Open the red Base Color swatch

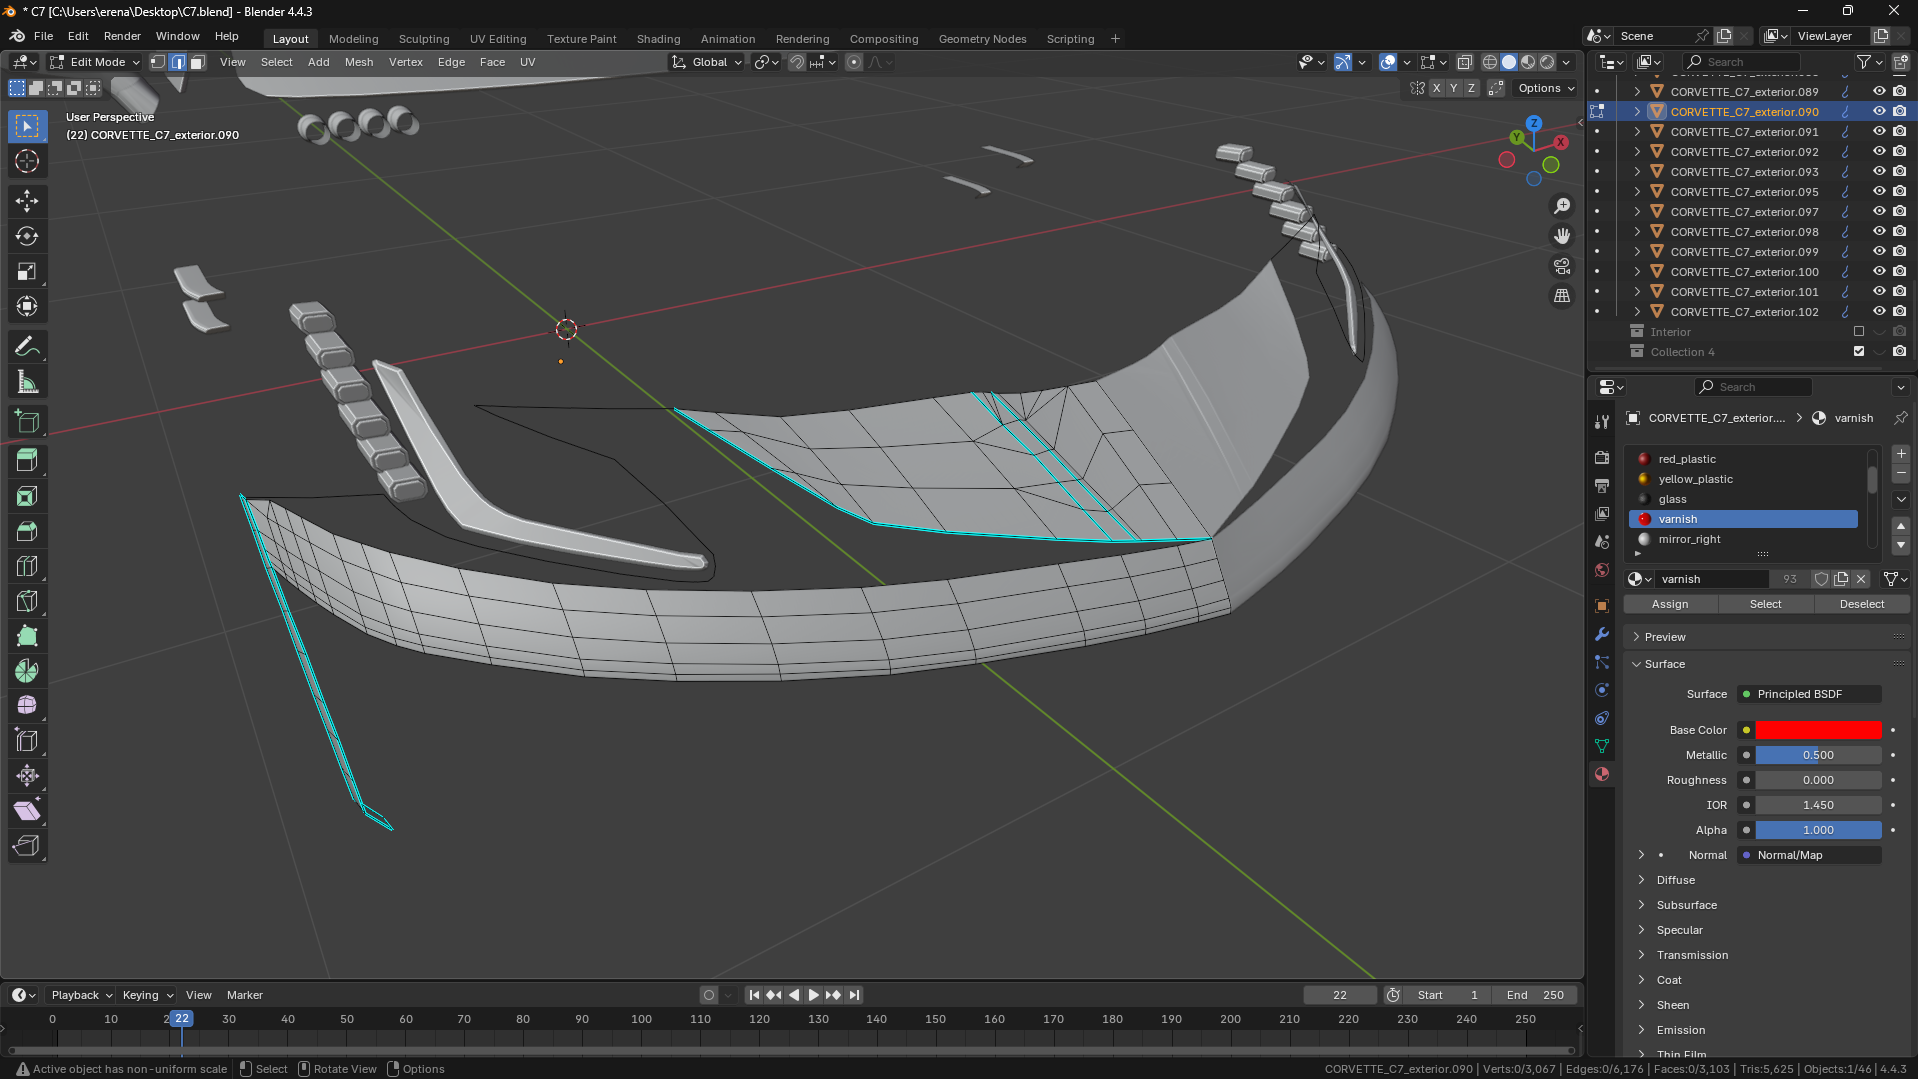(x=1818, y=730)
